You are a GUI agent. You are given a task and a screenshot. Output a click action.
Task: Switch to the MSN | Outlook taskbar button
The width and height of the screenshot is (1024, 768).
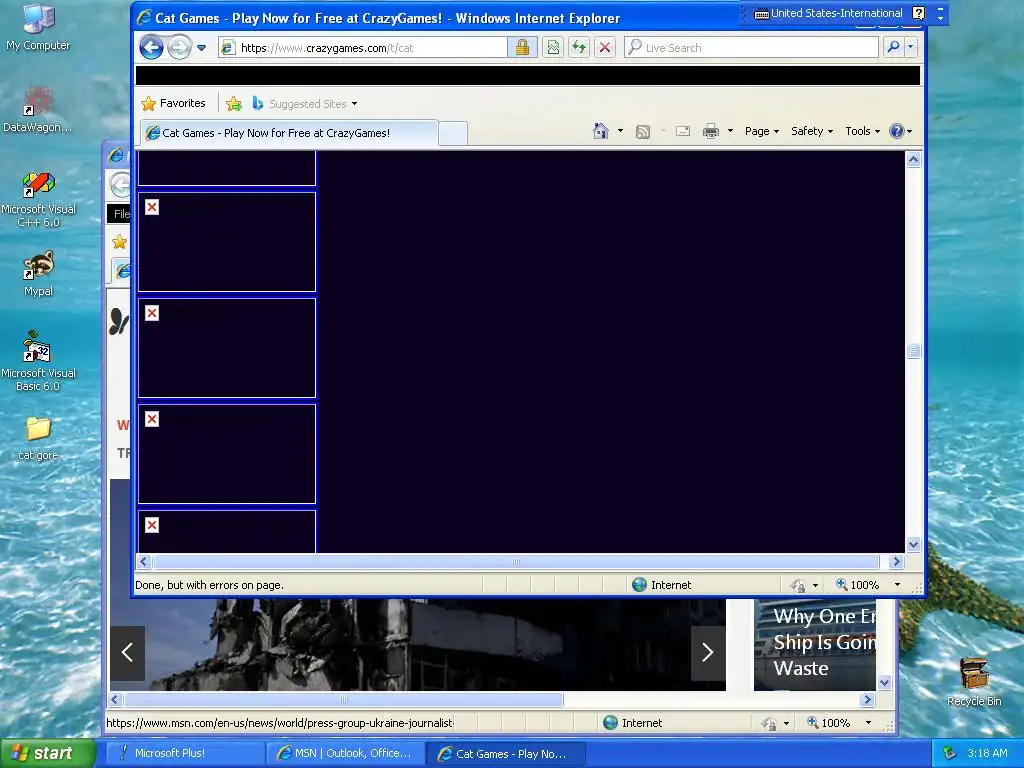pyautogui.click(x=345, y=754)
